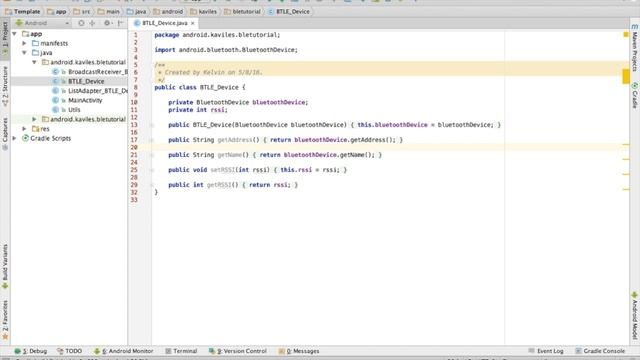
Task: Open the Maven Projects side panel
Action: (635, 47)
